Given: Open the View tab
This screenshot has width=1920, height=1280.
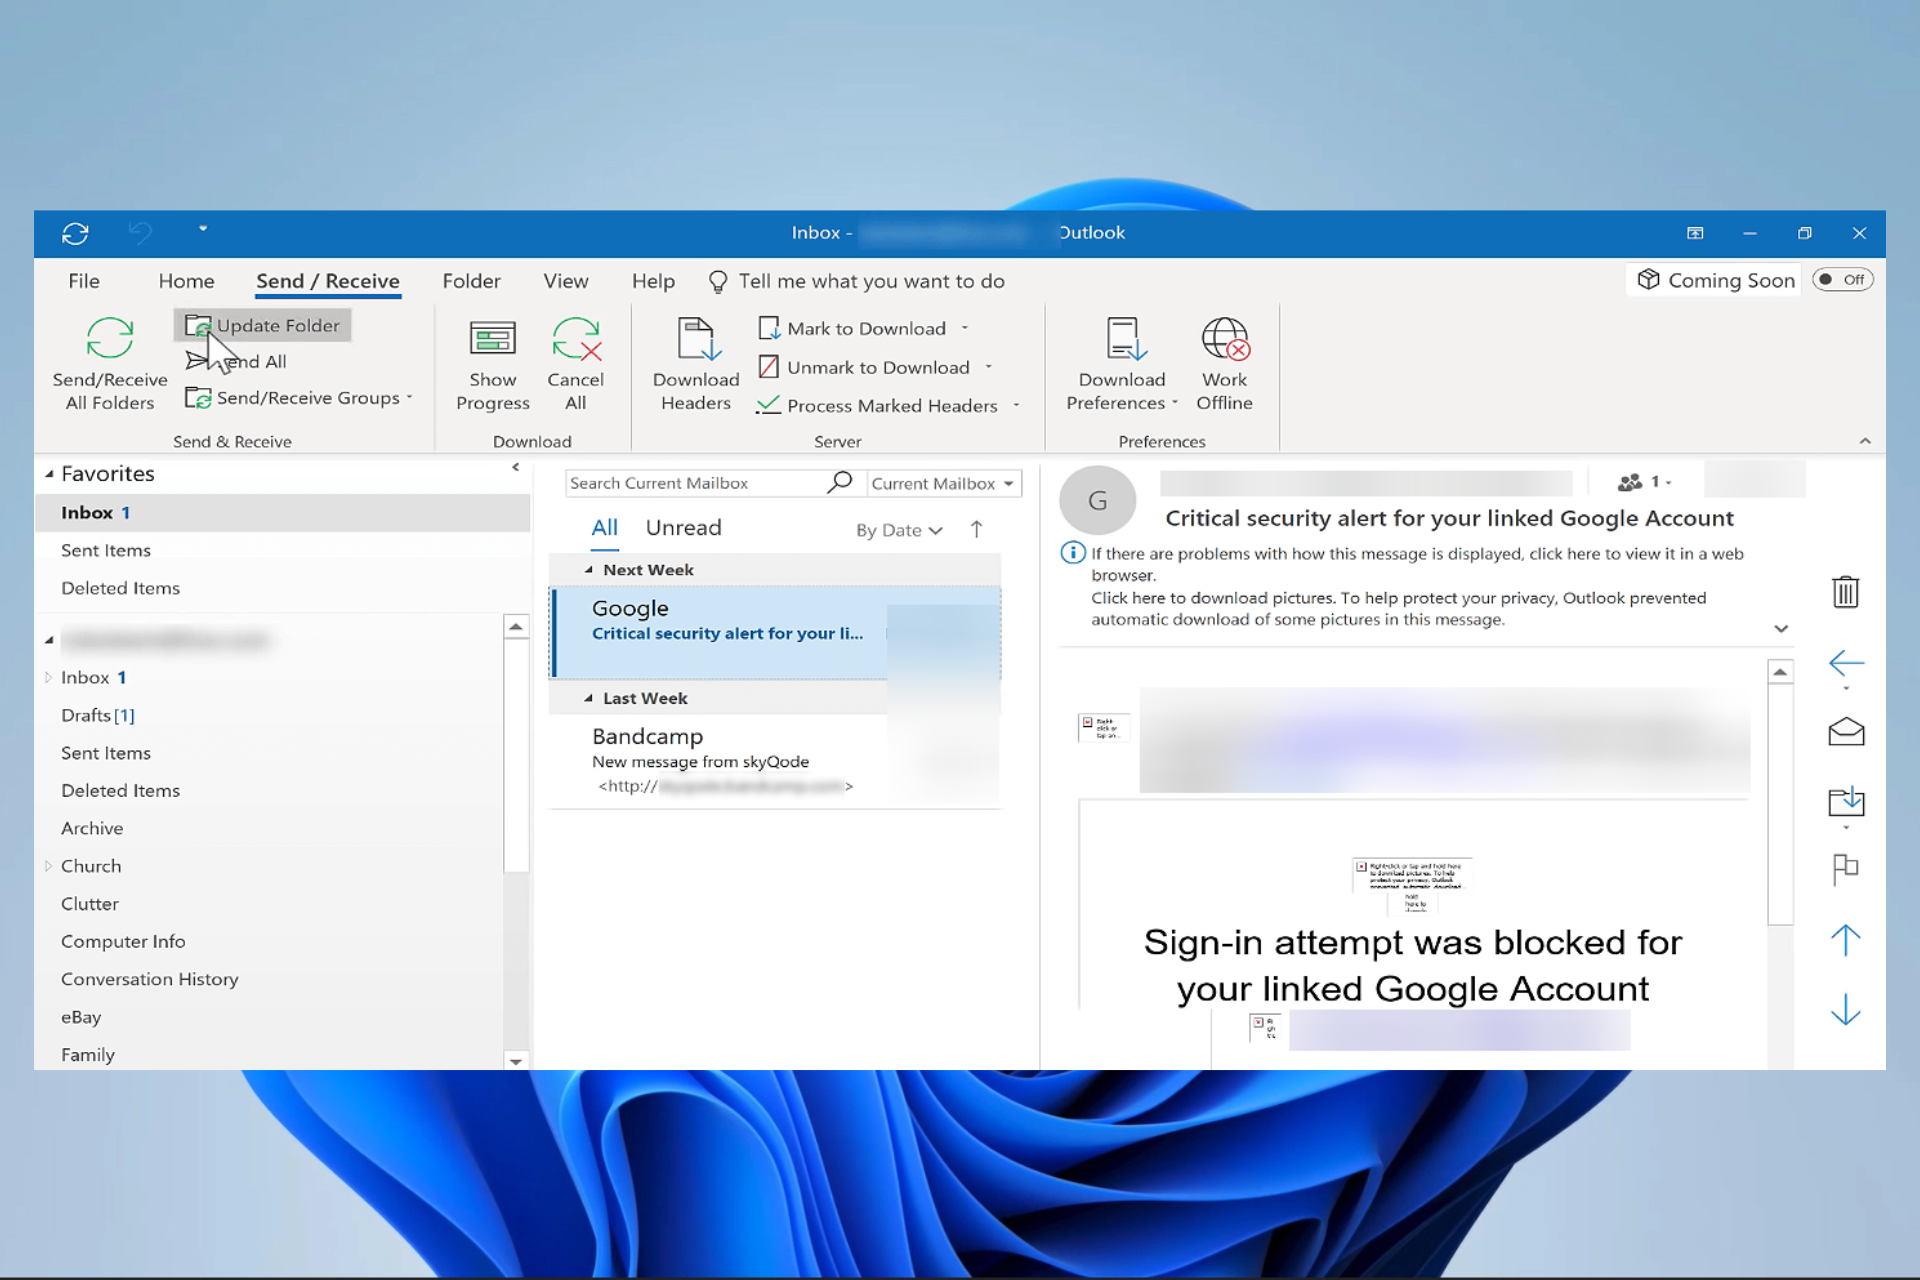Looking at the screenshot, I should point(566,281).
